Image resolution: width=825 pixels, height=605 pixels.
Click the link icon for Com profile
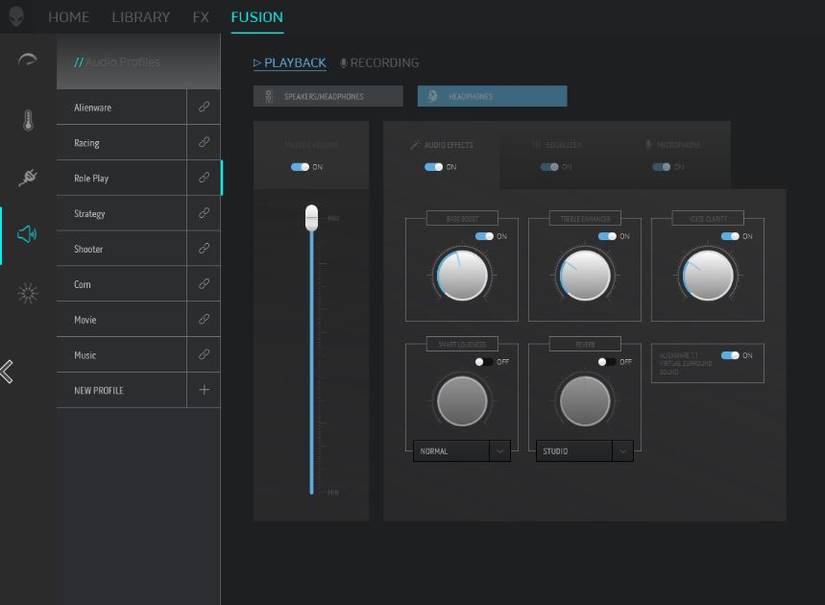[204, 284]
